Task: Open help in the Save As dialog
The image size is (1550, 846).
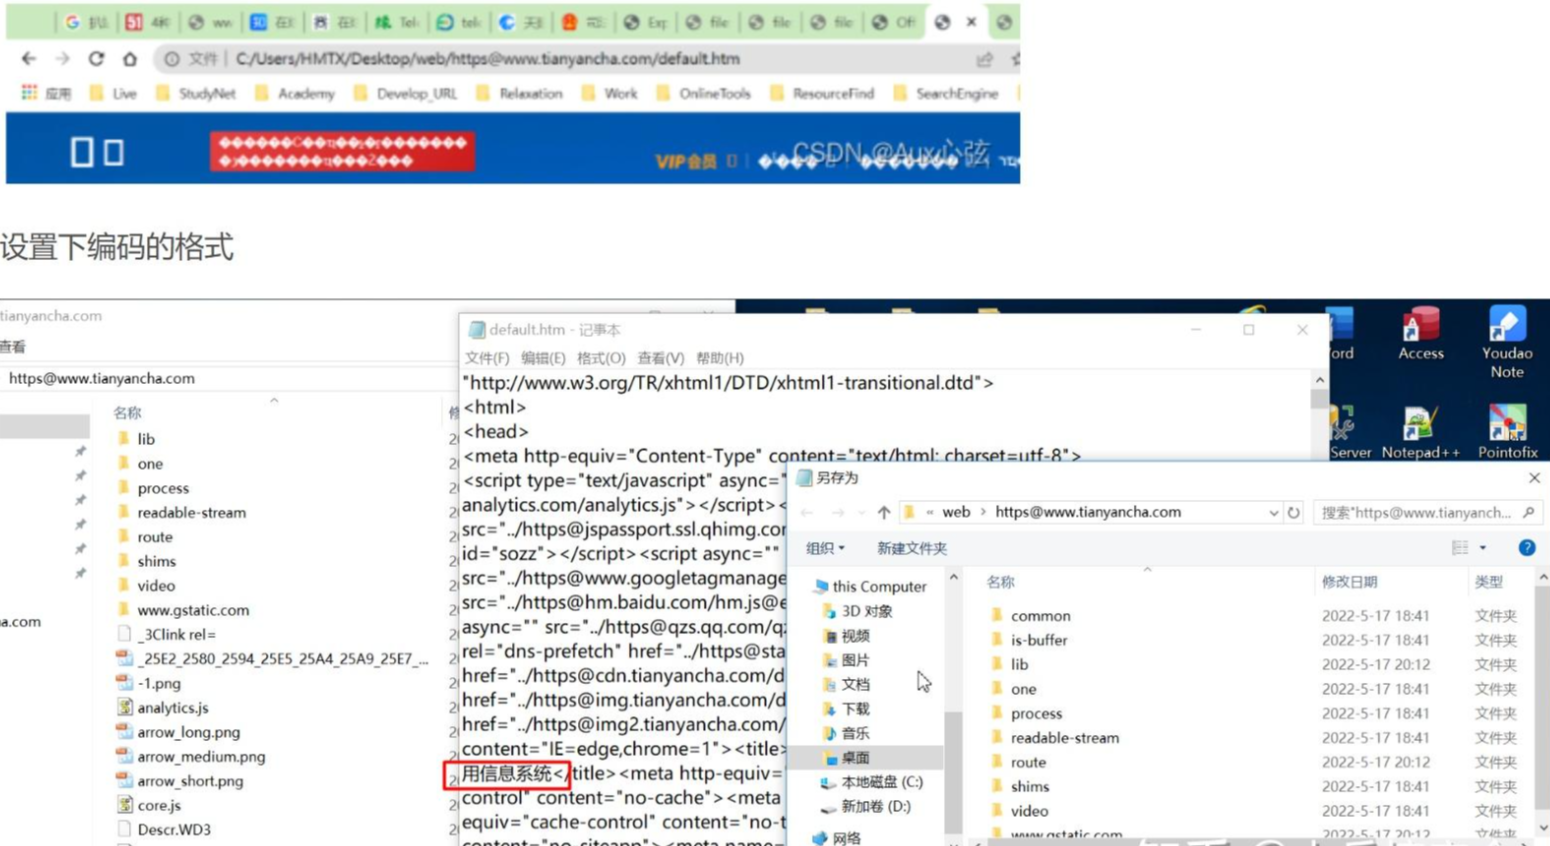Action: click(x=1527, y=547)
